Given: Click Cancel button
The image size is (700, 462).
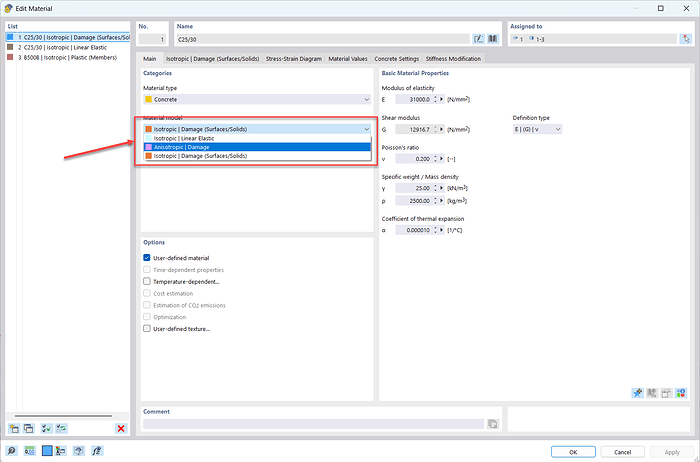Looking at the screenshot, I should 622,452.
